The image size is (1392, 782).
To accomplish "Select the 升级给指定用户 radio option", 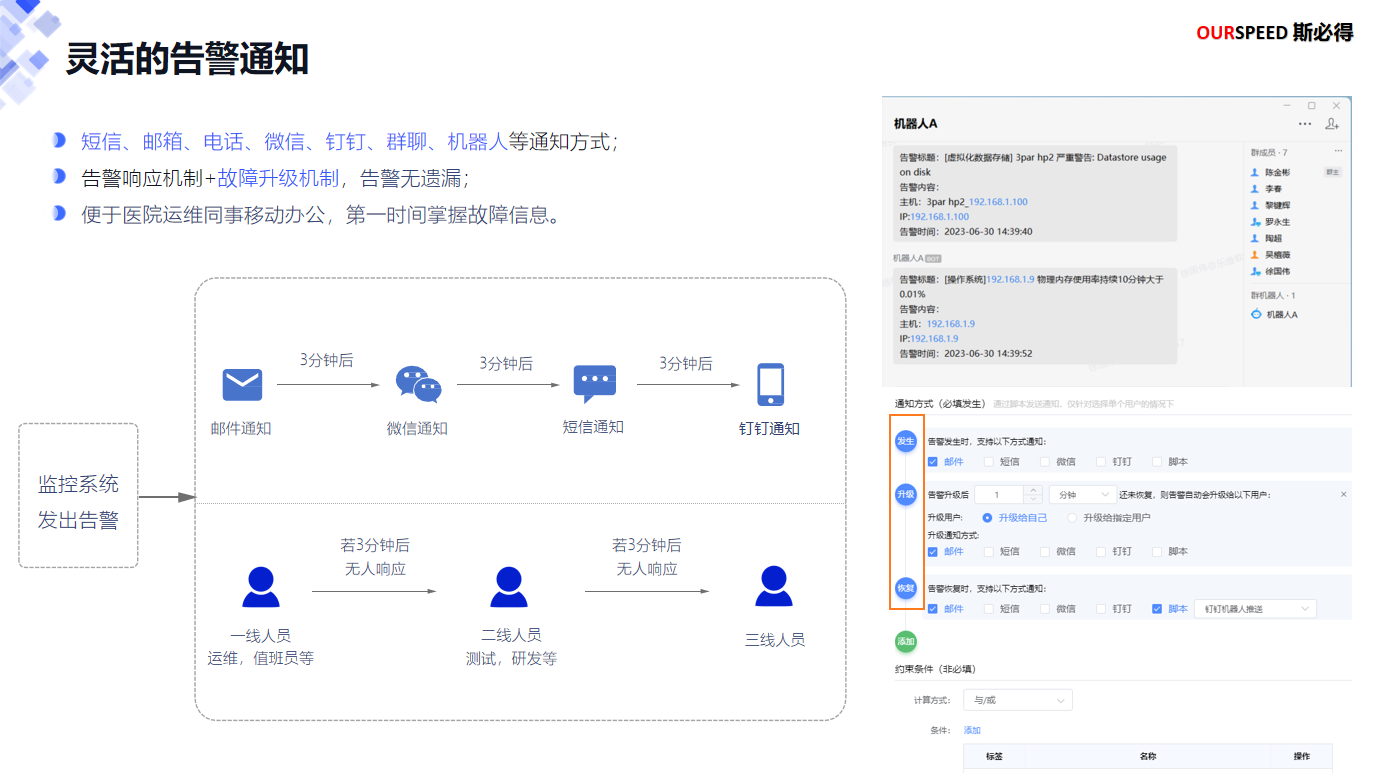I will (1073, 518).
